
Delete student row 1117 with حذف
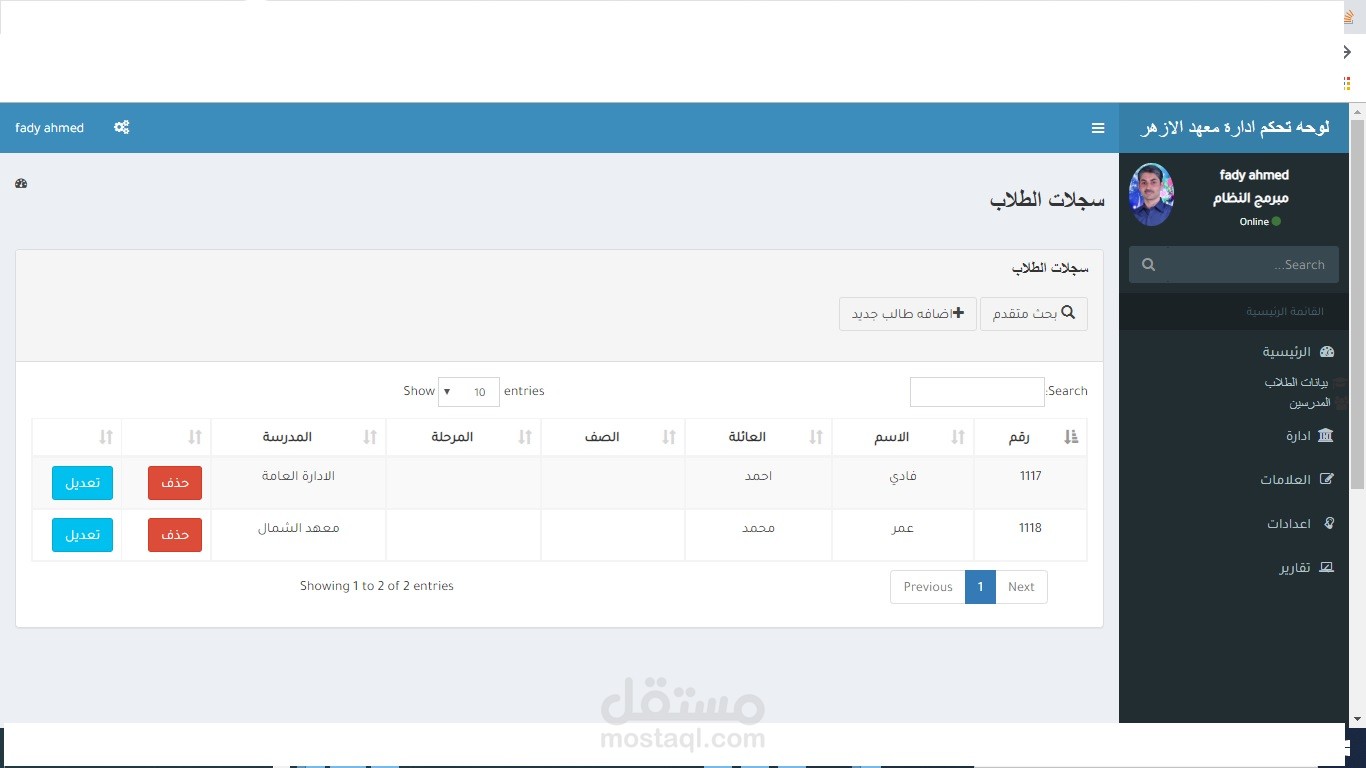pos(175,483)
